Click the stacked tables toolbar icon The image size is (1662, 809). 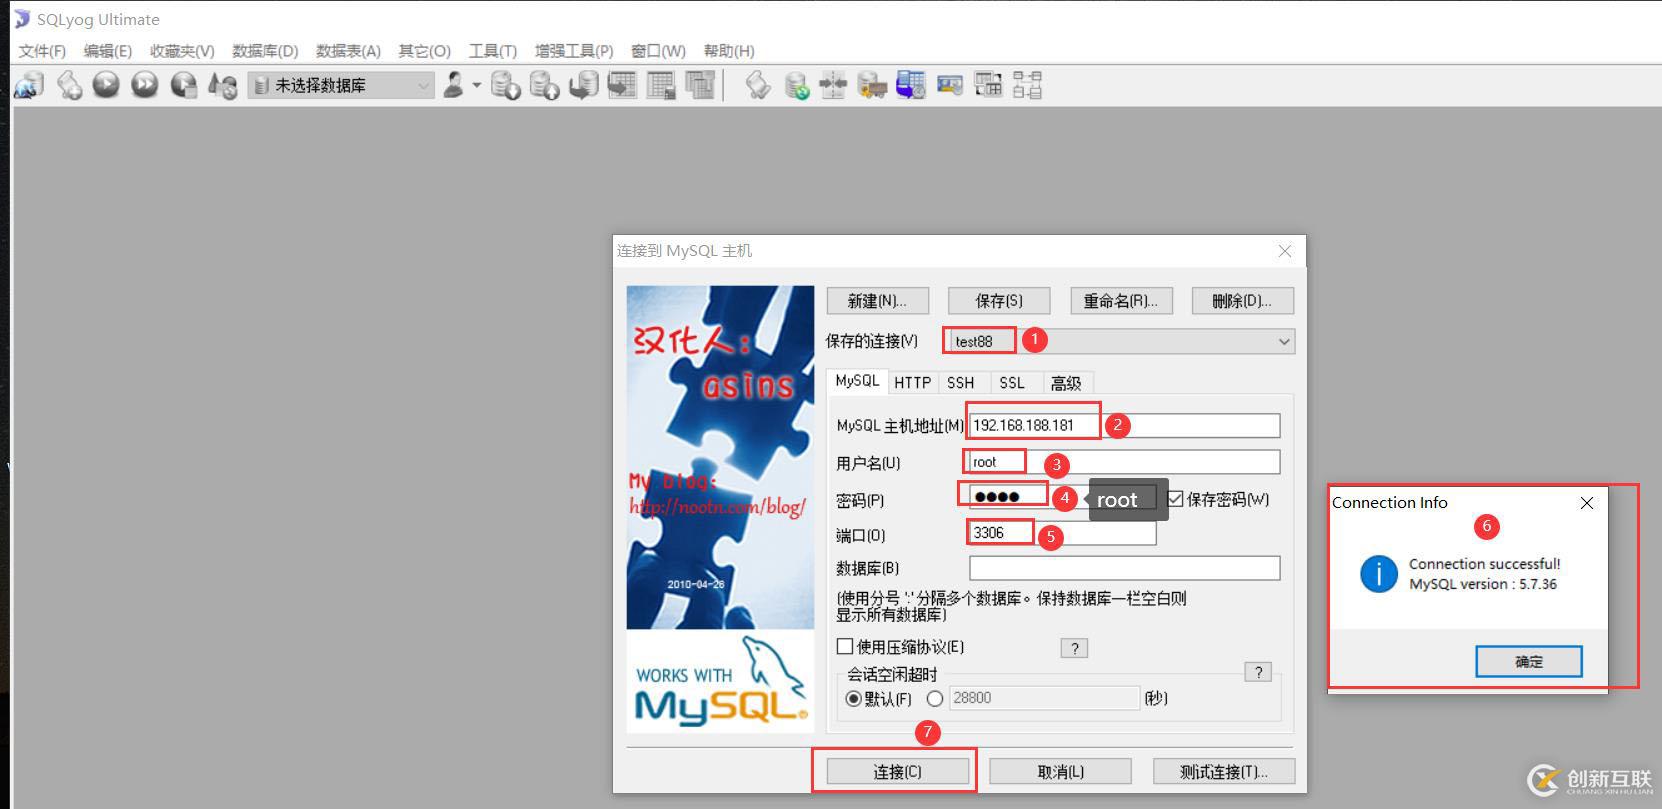(700, 86)
